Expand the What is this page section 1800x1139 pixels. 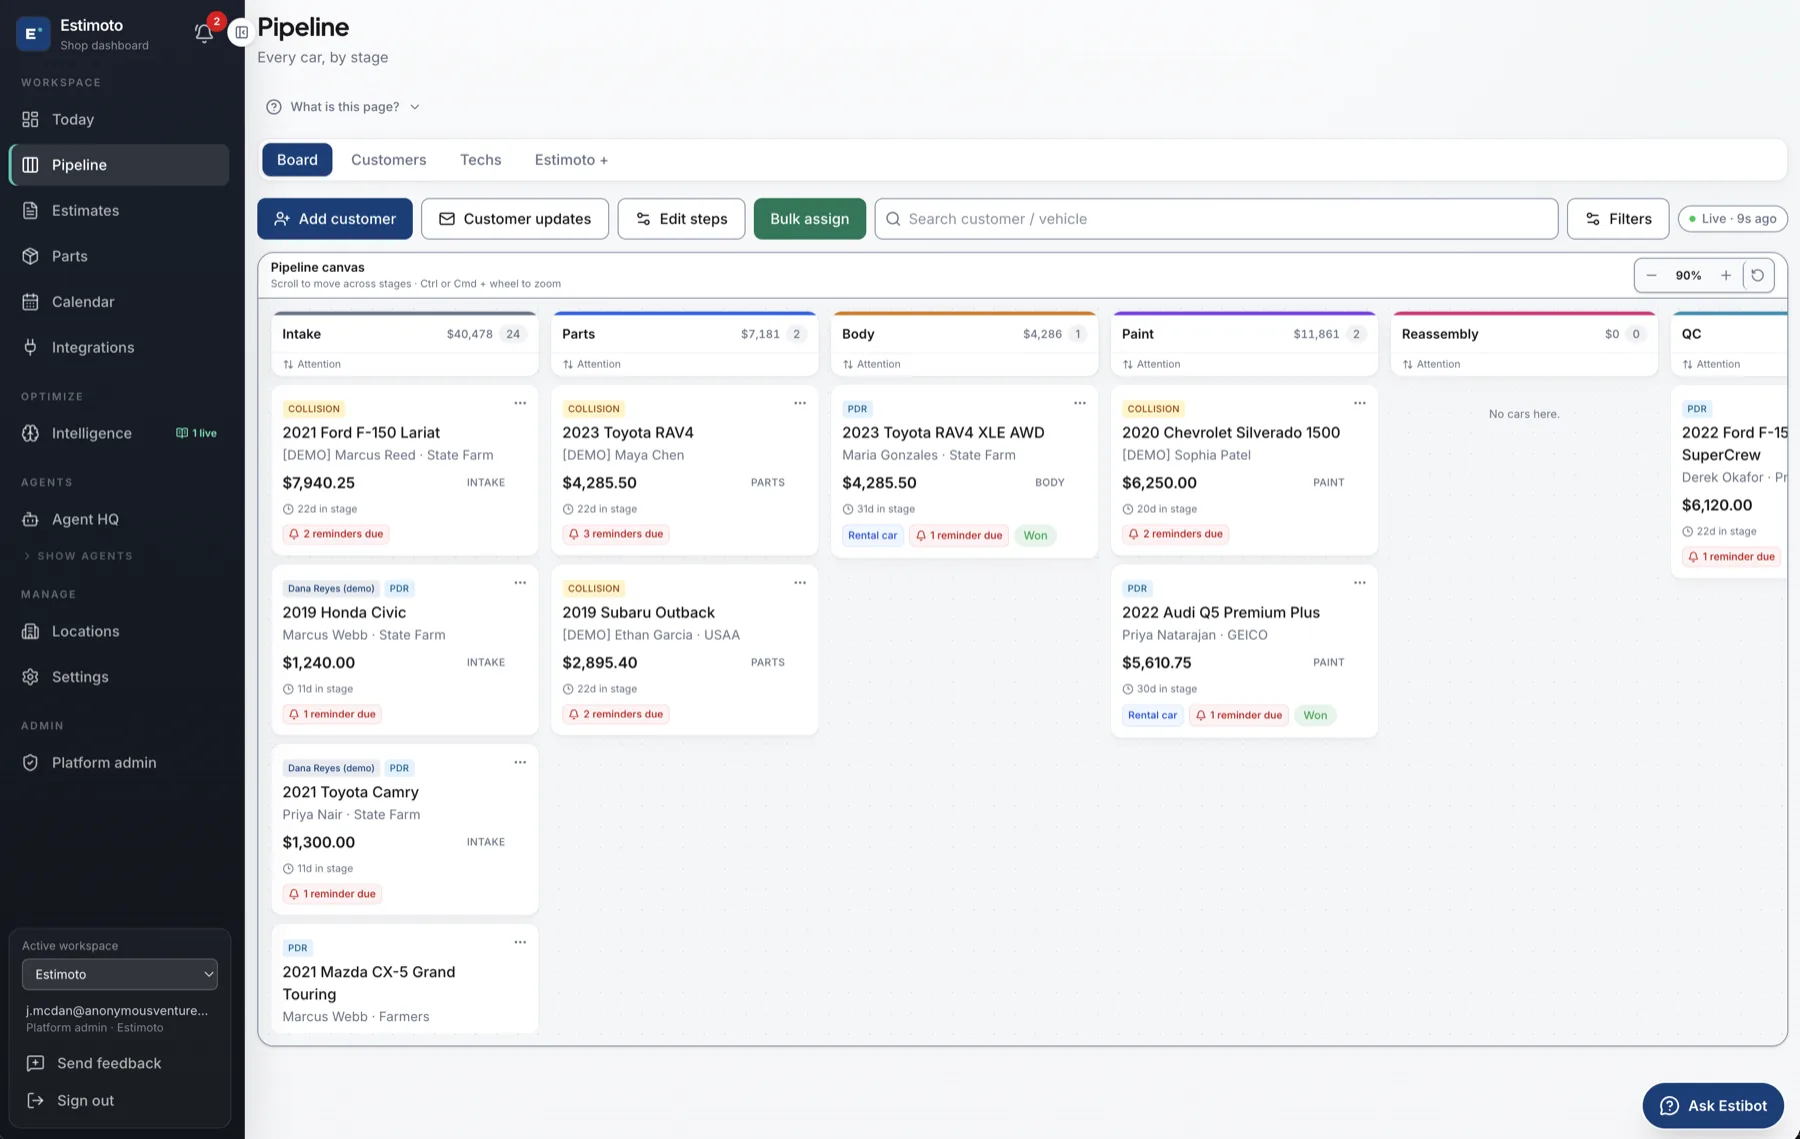click(x=343, y=107)
